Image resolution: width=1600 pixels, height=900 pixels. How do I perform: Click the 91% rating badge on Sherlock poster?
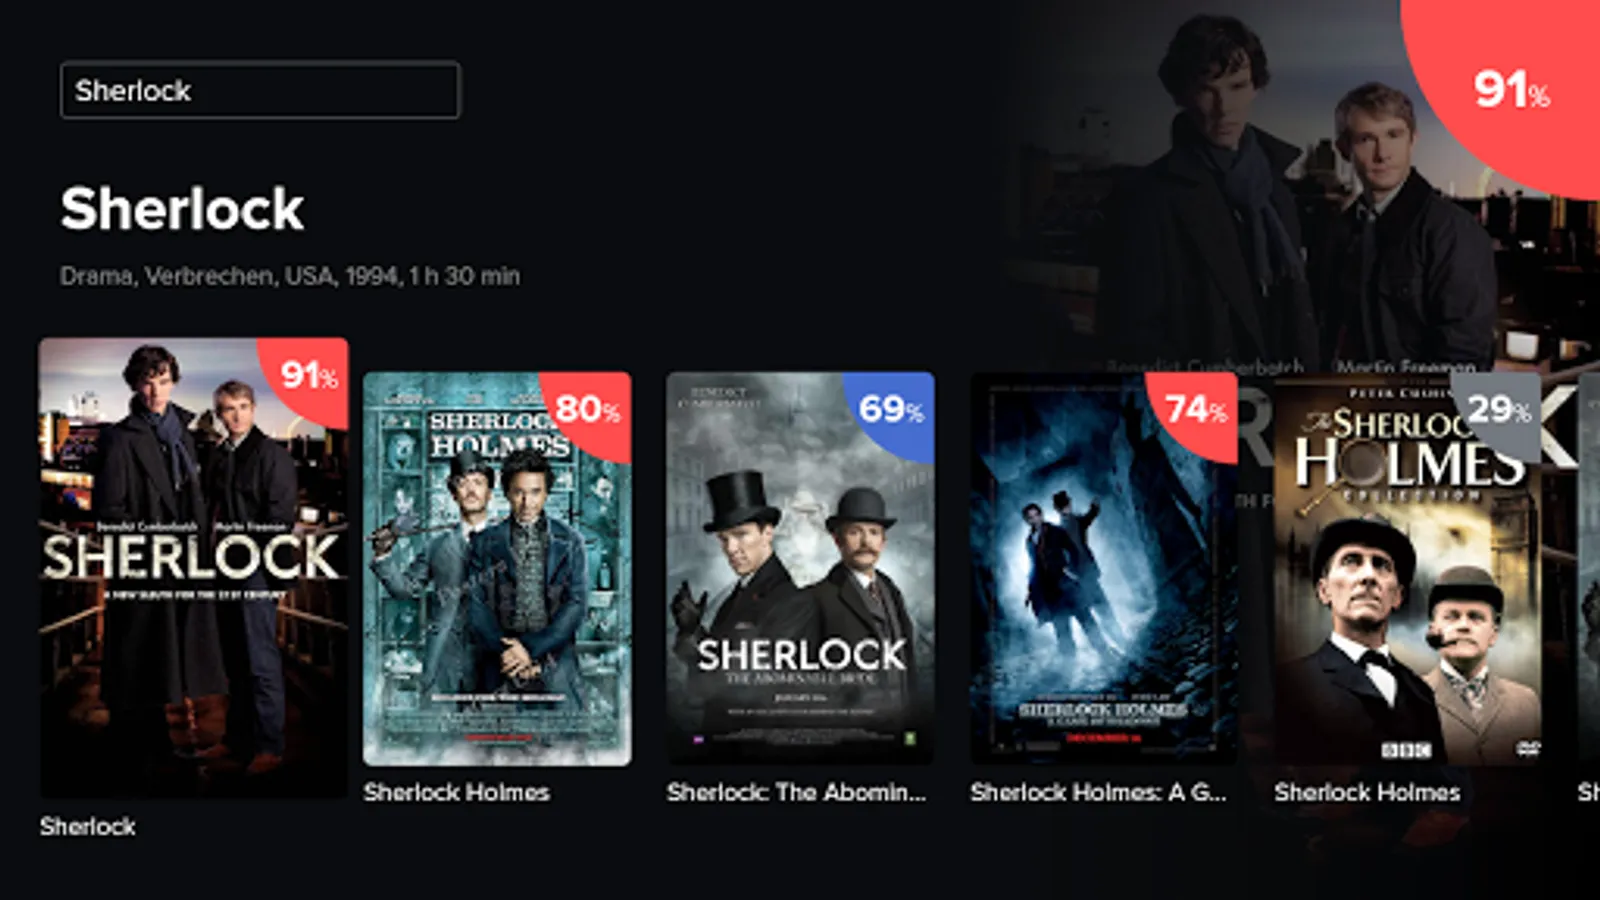point(308,376)
